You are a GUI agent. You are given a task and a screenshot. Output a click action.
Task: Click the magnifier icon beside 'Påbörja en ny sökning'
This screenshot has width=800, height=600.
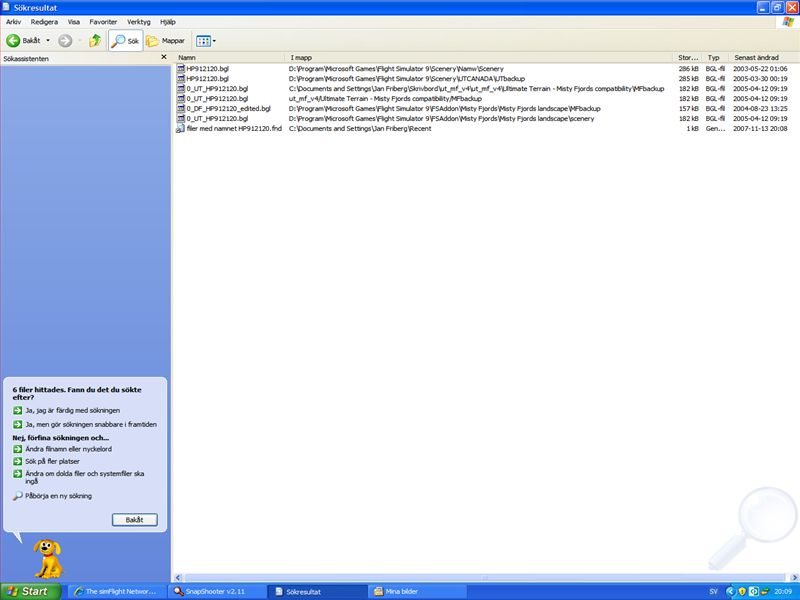17,496
